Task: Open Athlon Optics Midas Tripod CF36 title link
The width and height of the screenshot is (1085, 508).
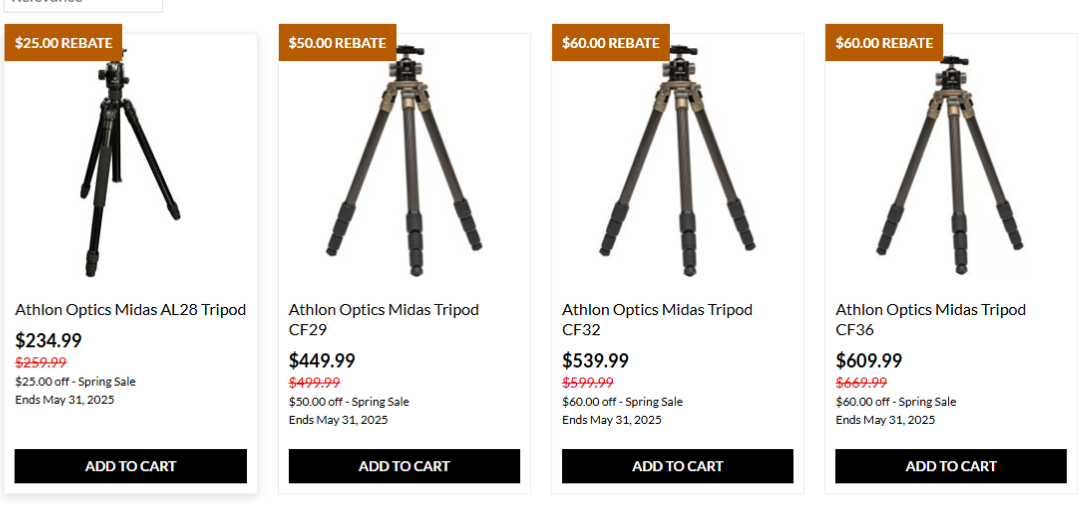Action: pos(930,319)
